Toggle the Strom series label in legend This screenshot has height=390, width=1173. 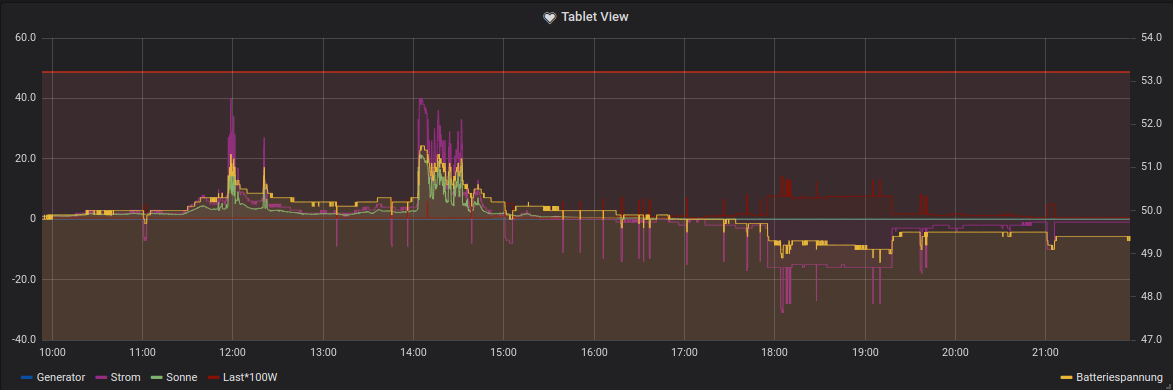pos(127,377)
